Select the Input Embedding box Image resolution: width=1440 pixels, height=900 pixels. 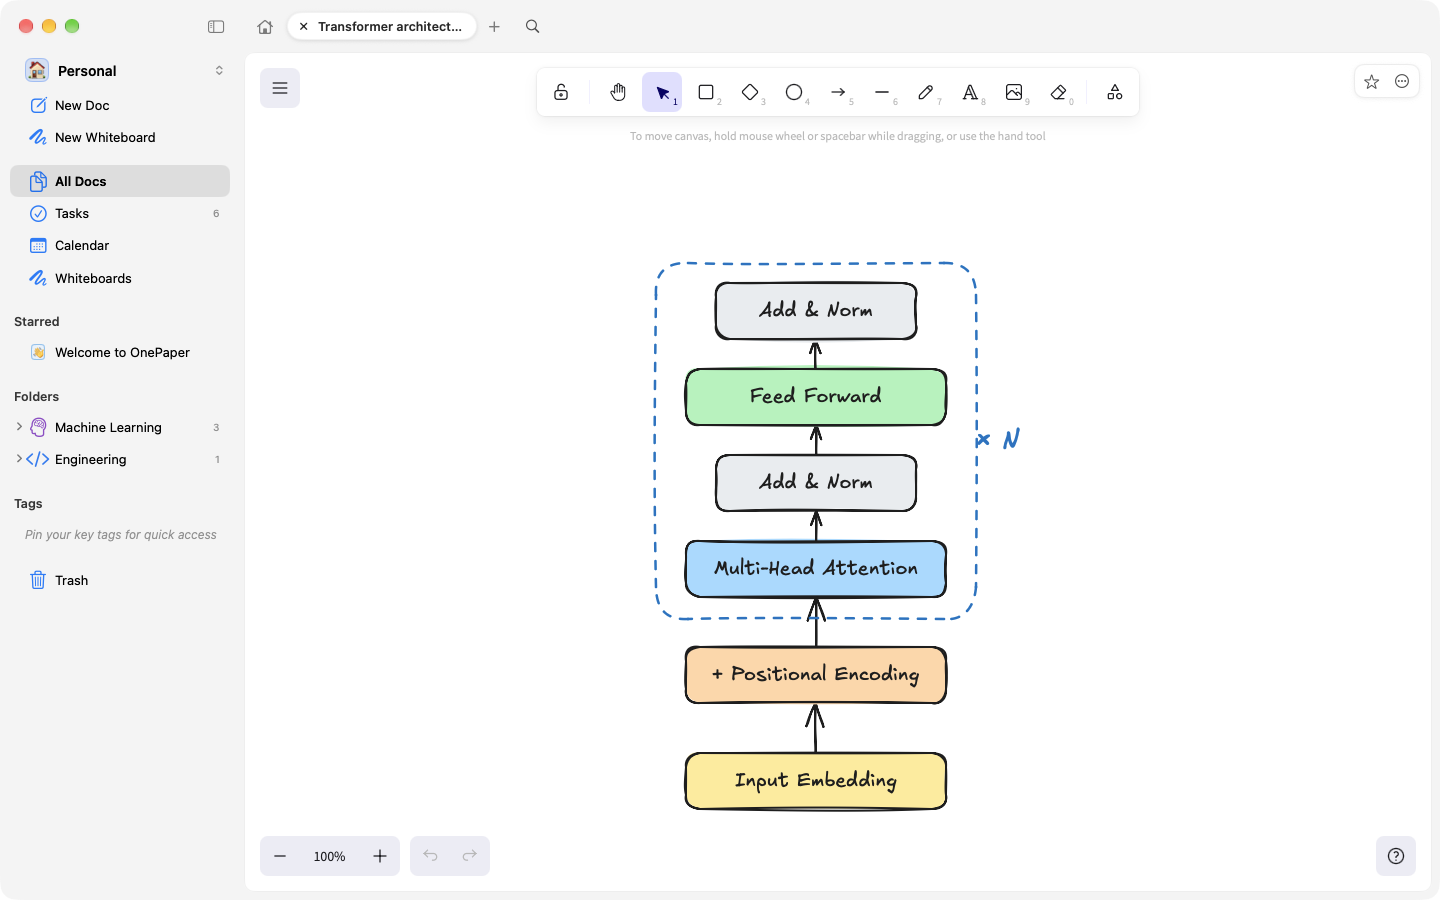(x=816, y=781)
